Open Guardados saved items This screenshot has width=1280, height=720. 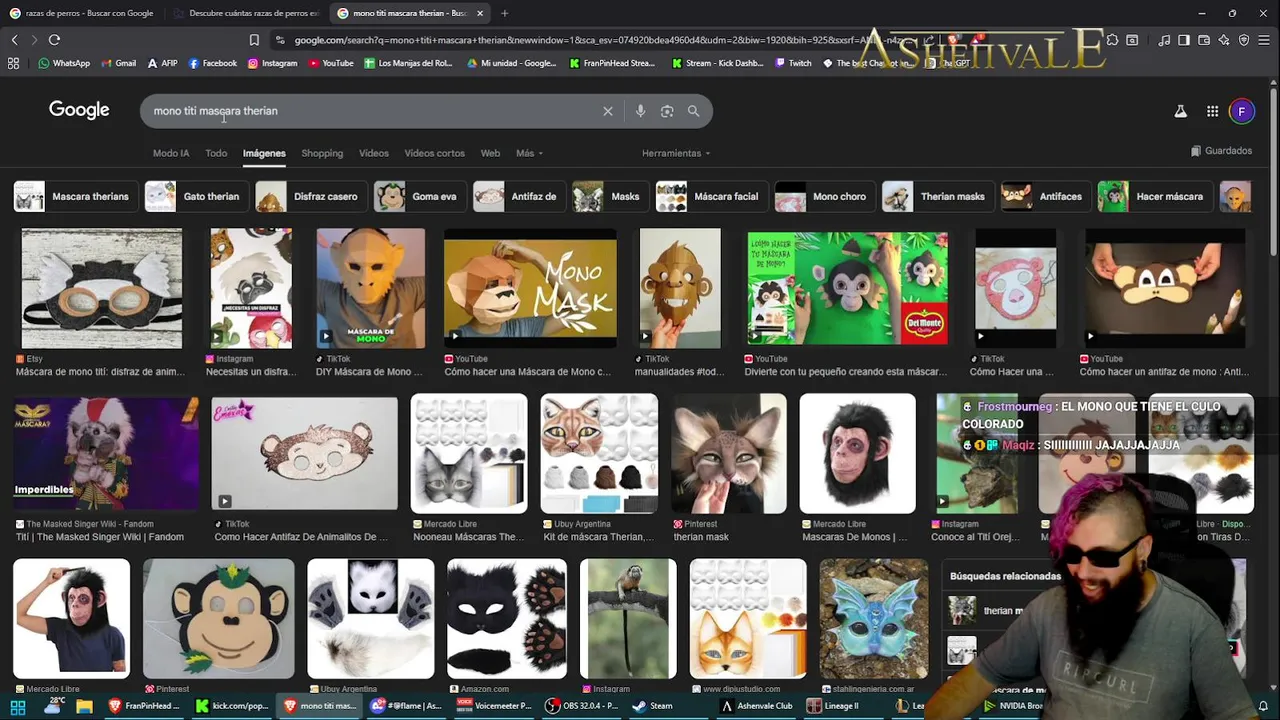click(1221, 151)
